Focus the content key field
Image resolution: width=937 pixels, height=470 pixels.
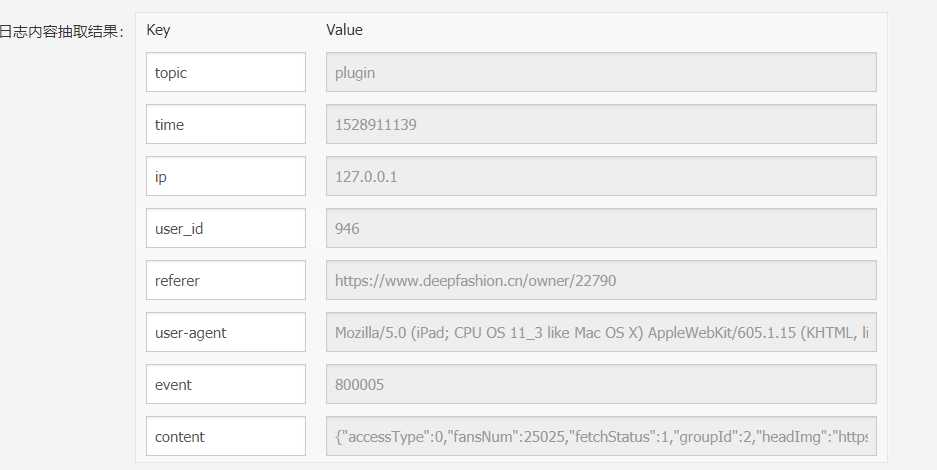coord(225,437)
